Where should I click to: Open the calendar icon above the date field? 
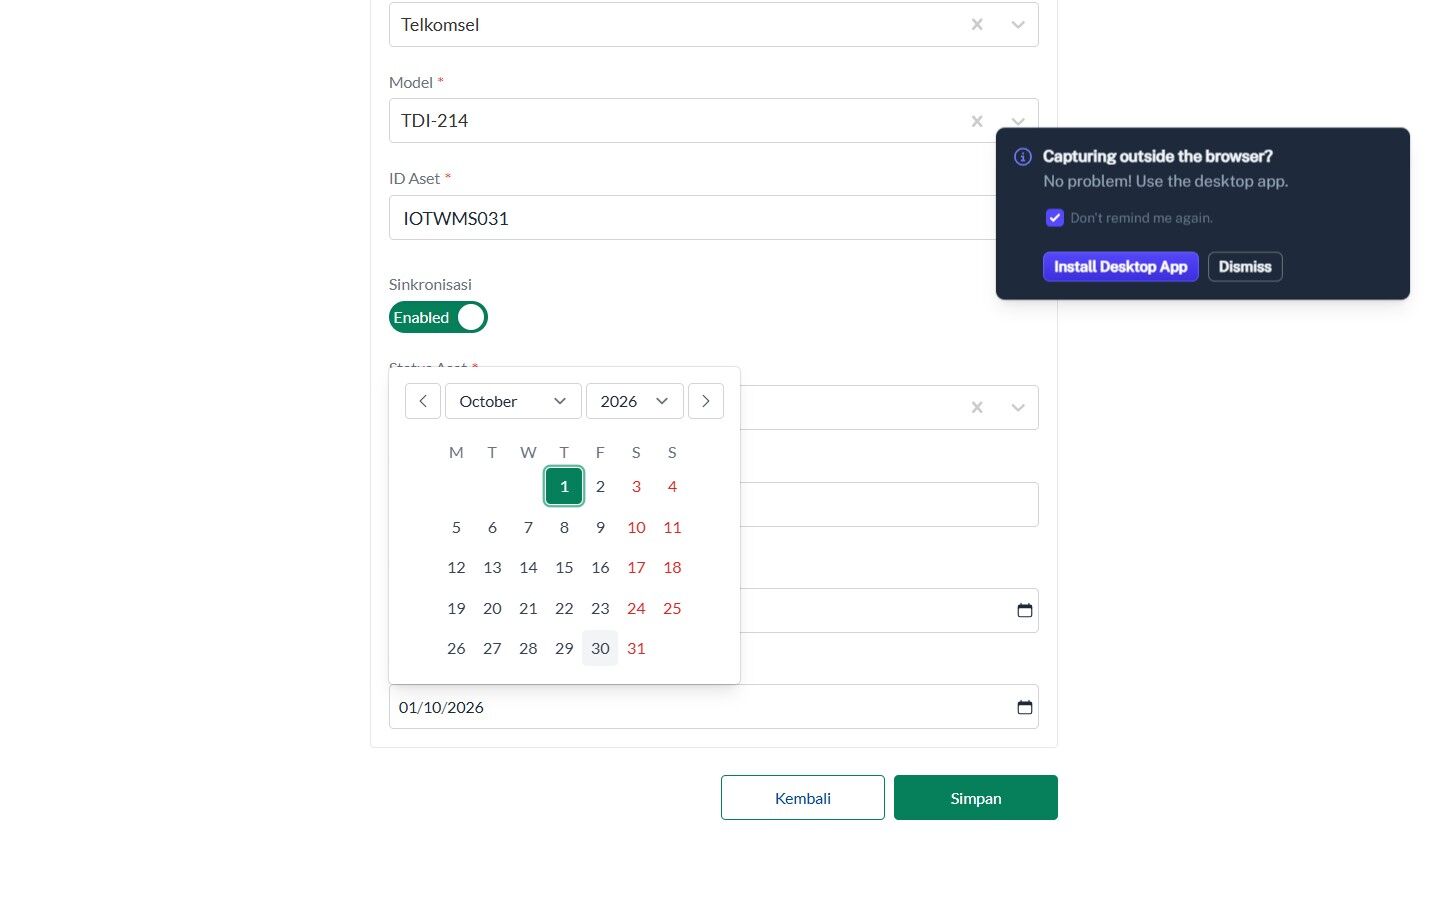click(1025, 610)
